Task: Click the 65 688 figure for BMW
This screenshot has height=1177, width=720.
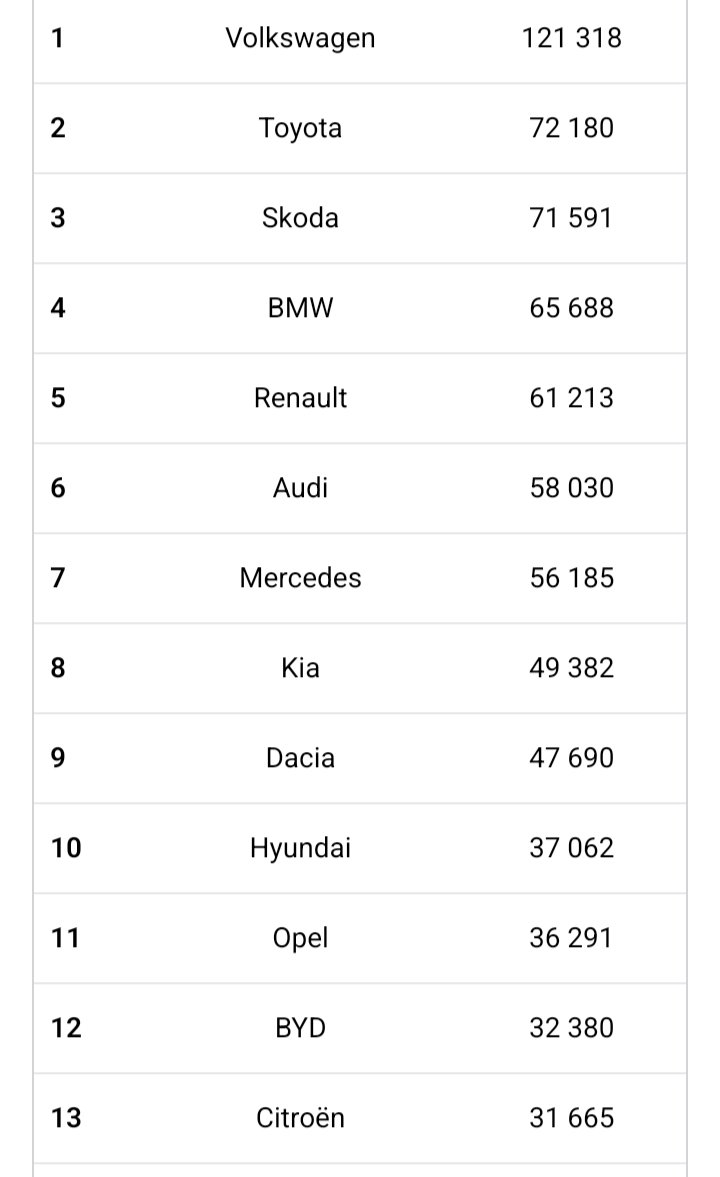Action: 571,308
